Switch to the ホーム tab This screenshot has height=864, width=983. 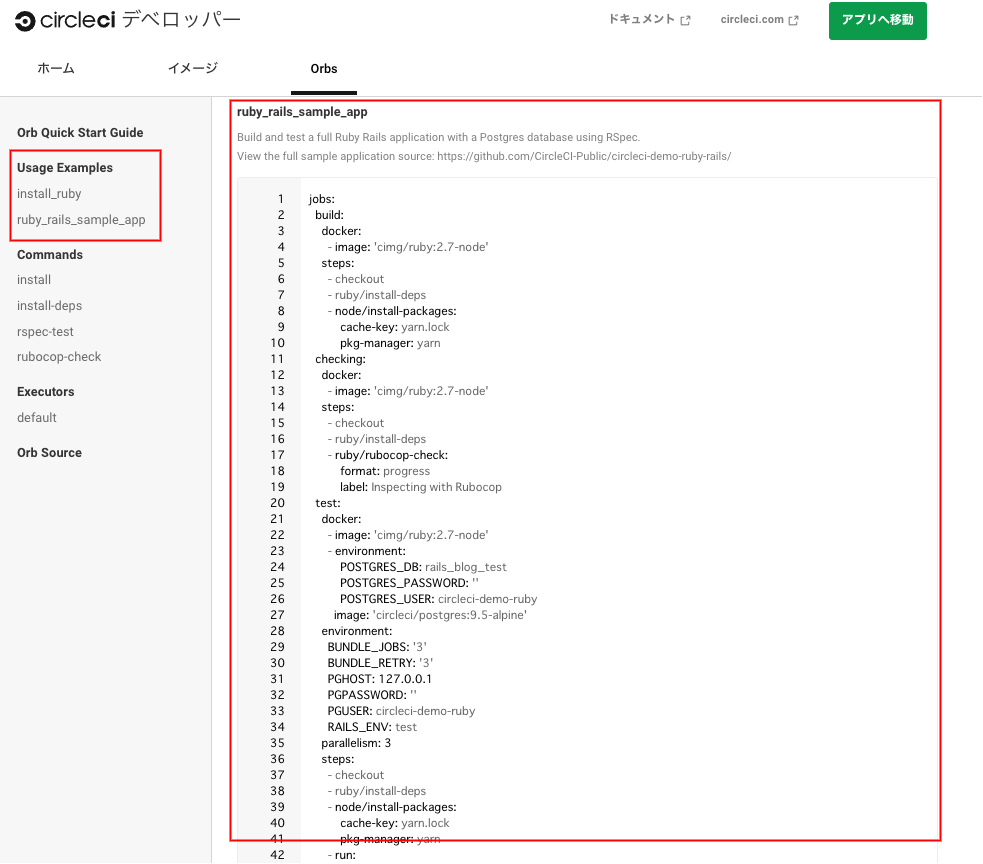56,68
